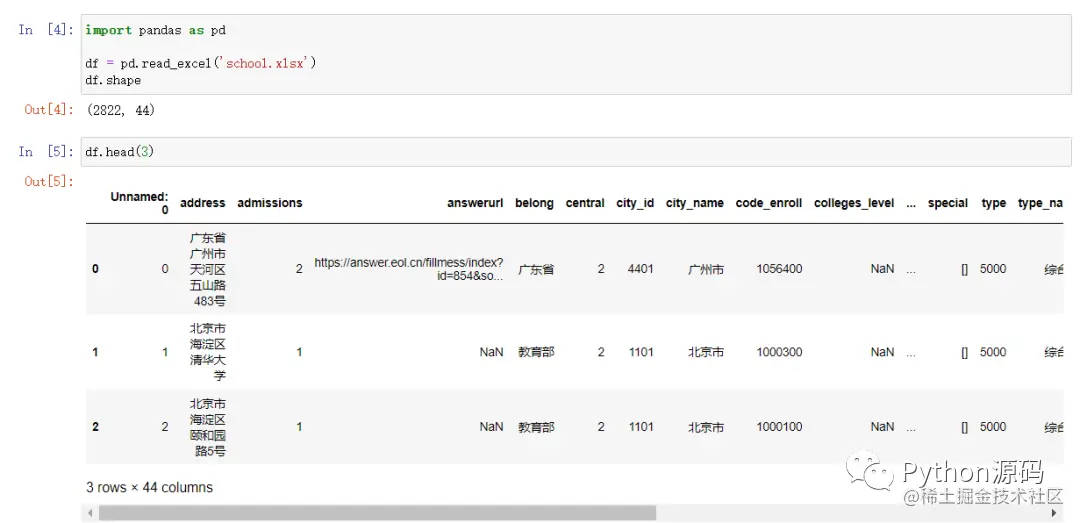Click the row index label 0
The height and width of the screenshot is (523, 1080).
point(95,269)
